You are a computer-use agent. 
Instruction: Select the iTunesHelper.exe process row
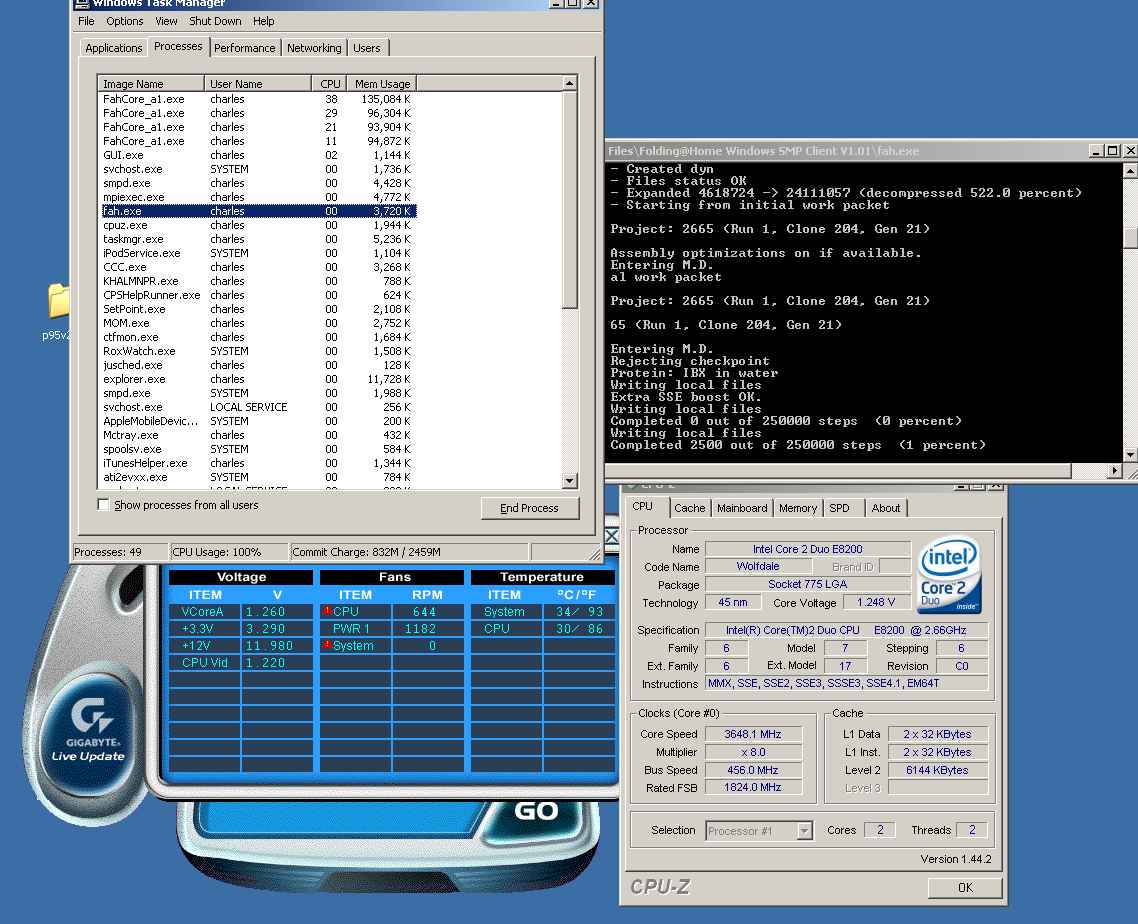[258, 463]
